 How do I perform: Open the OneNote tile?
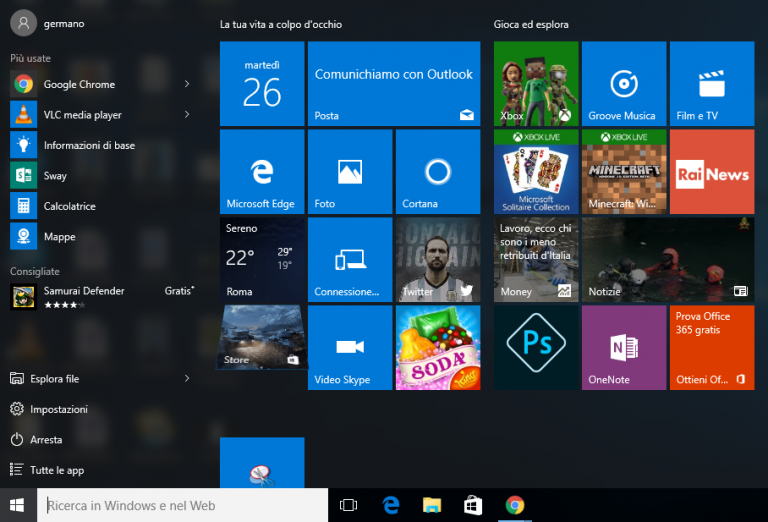tap(624, 348)
